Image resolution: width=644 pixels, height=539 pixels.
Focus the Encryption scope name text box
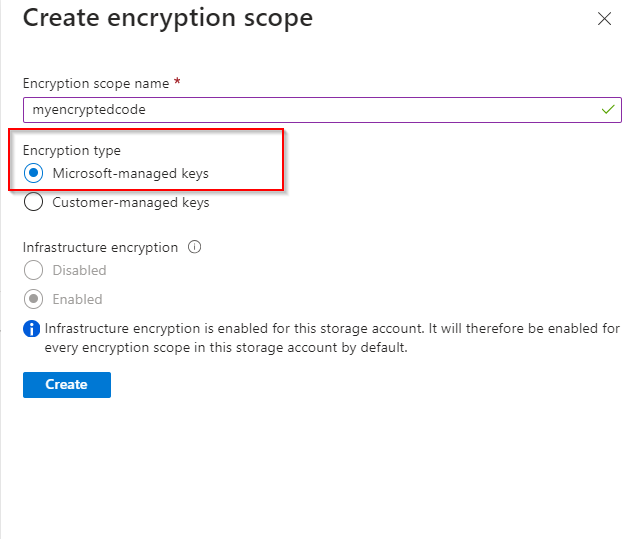300,110
